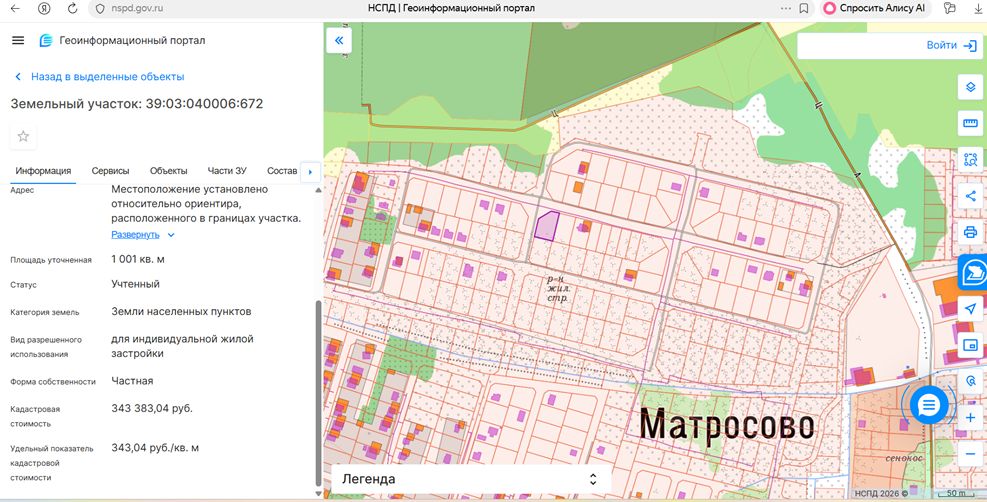Zoom out on the map
Image resolution: width=987 pixels, height=502 pixels.
pos(969,453)
